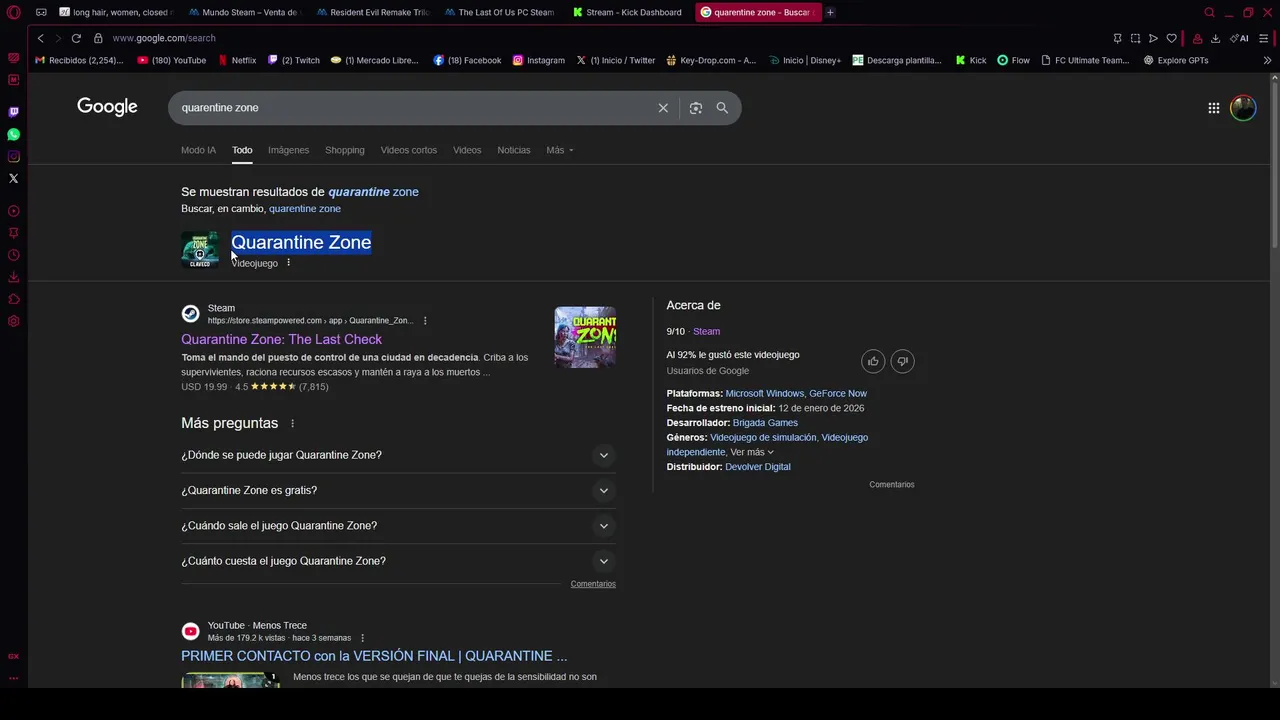Clear the Google search box text

point(663,108)
